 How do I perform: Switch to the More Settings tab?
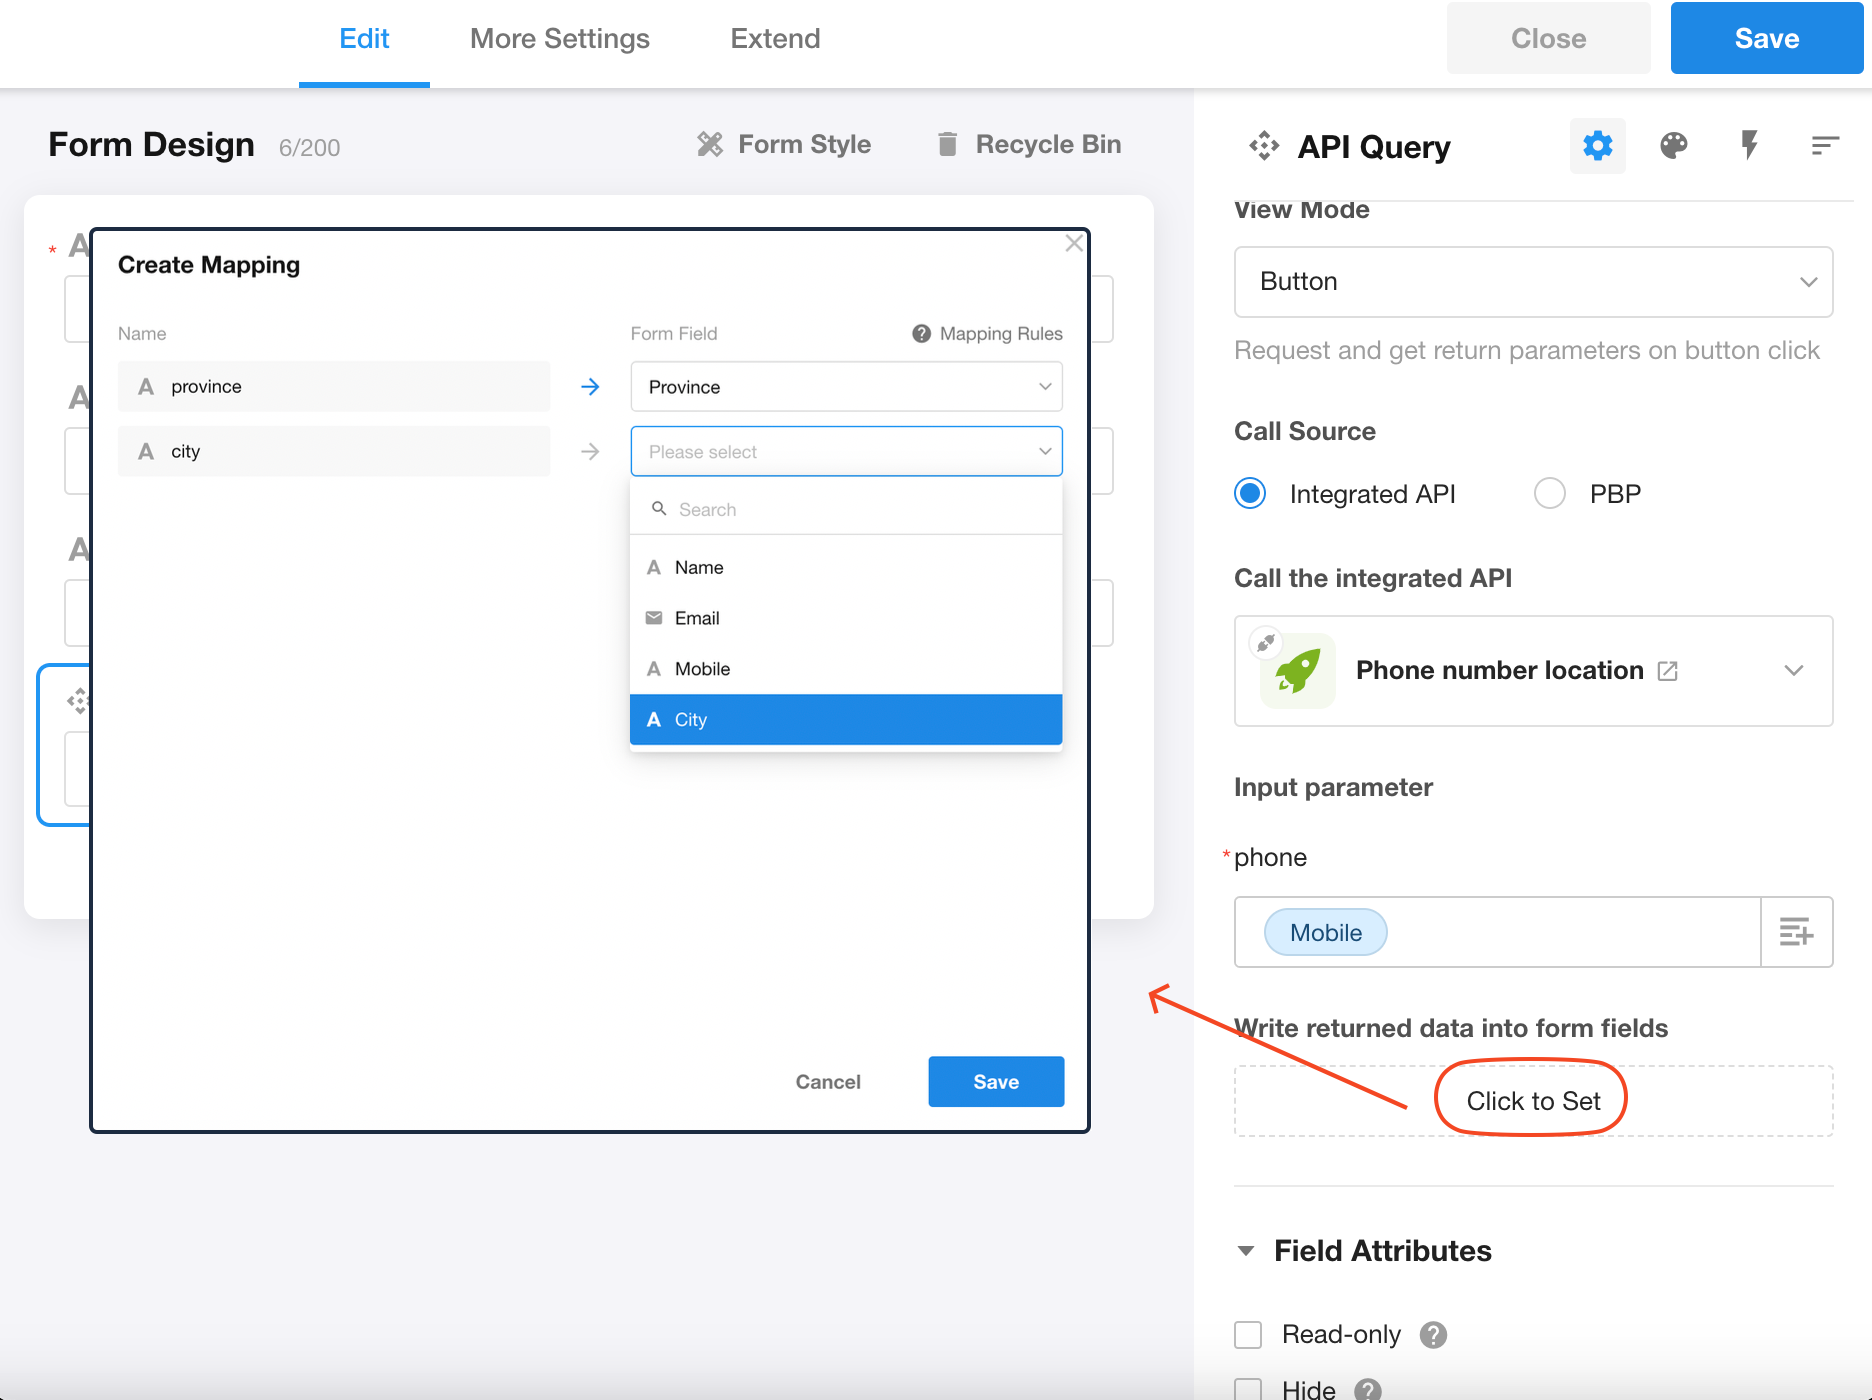560,39
